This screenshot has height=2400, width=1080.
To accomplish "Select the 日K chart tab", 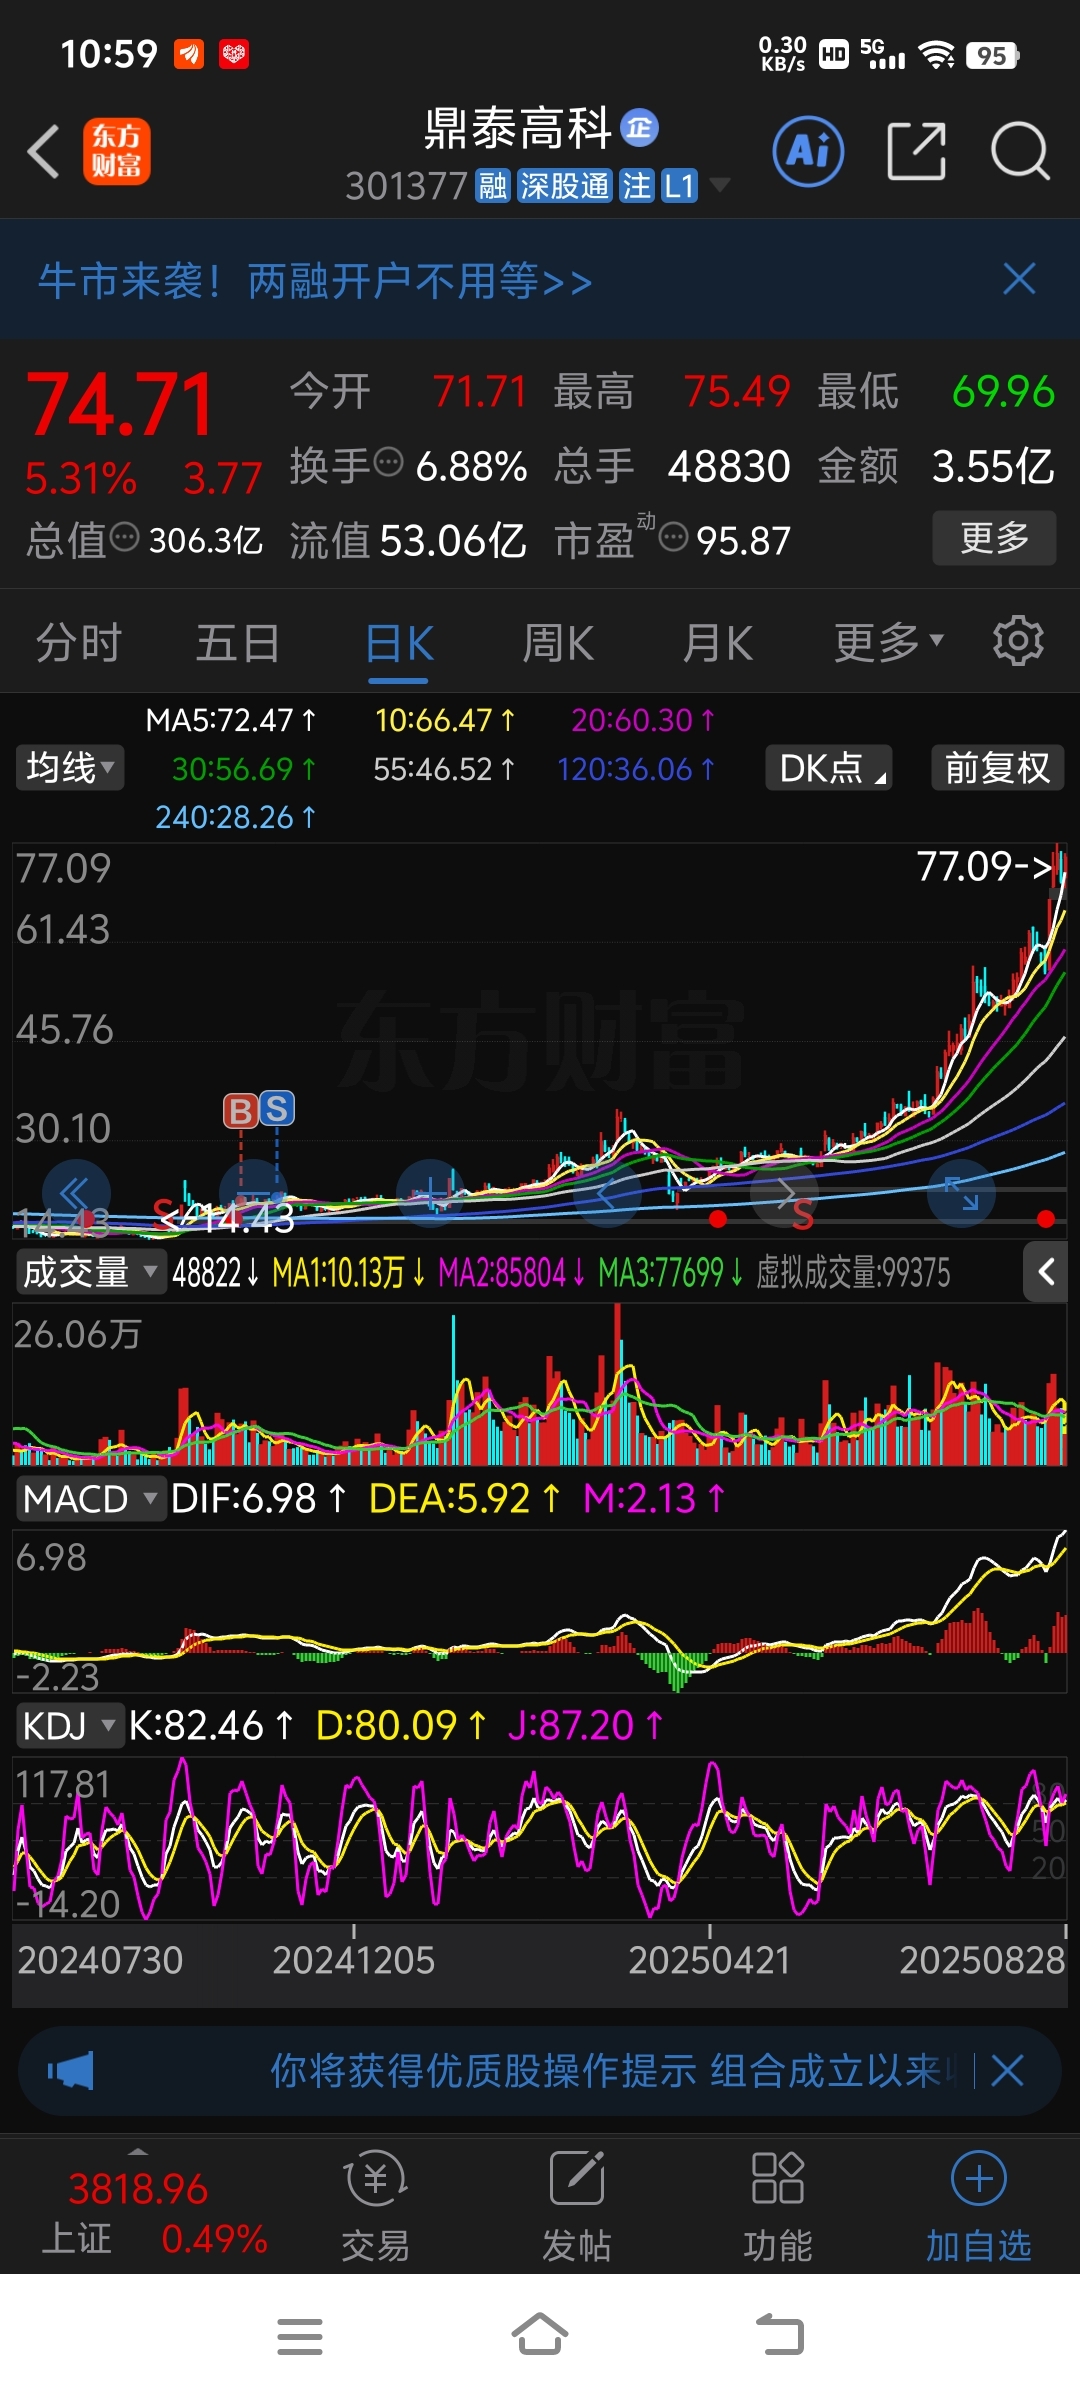I will point(399,643).
